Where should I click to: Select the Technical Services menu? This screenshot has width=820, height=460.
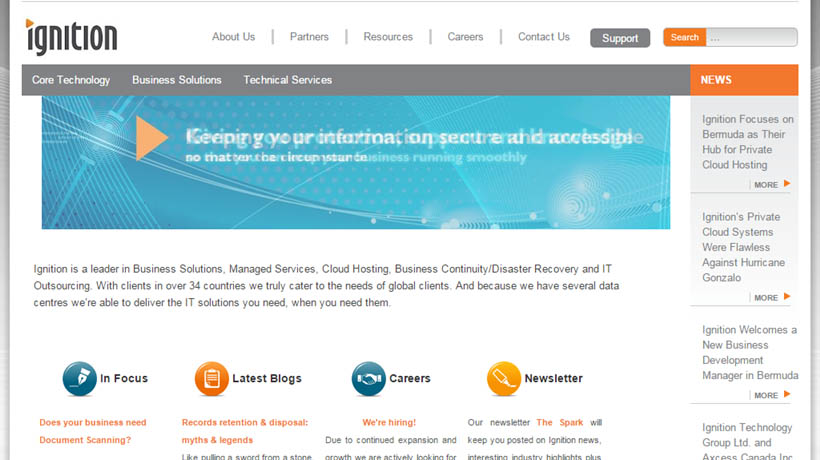[x=288, y=80]
